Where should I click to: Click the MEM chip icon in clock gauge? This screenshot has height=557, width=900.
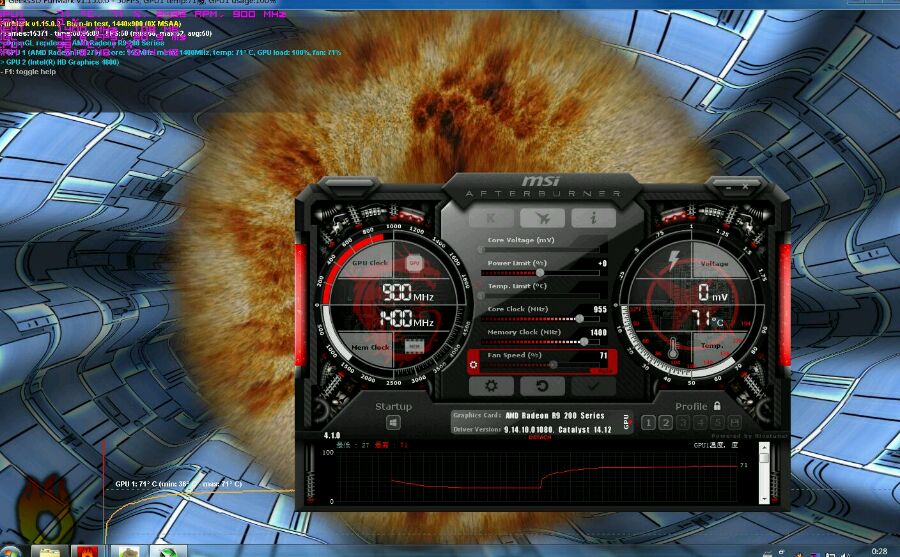pos(414,346)
